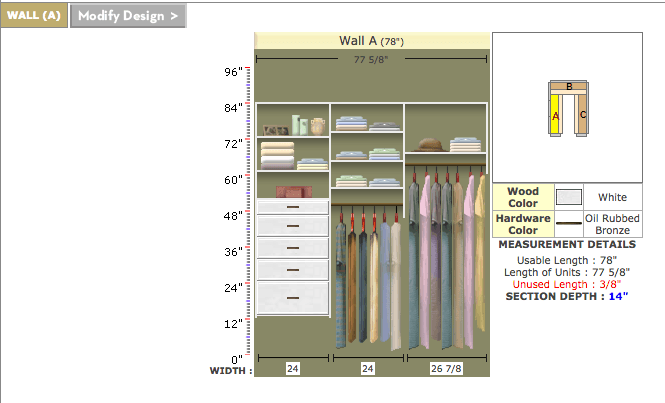This screenshot has height=403, width=665.
Task: Click the White color name
Action: tap(612, 197)
